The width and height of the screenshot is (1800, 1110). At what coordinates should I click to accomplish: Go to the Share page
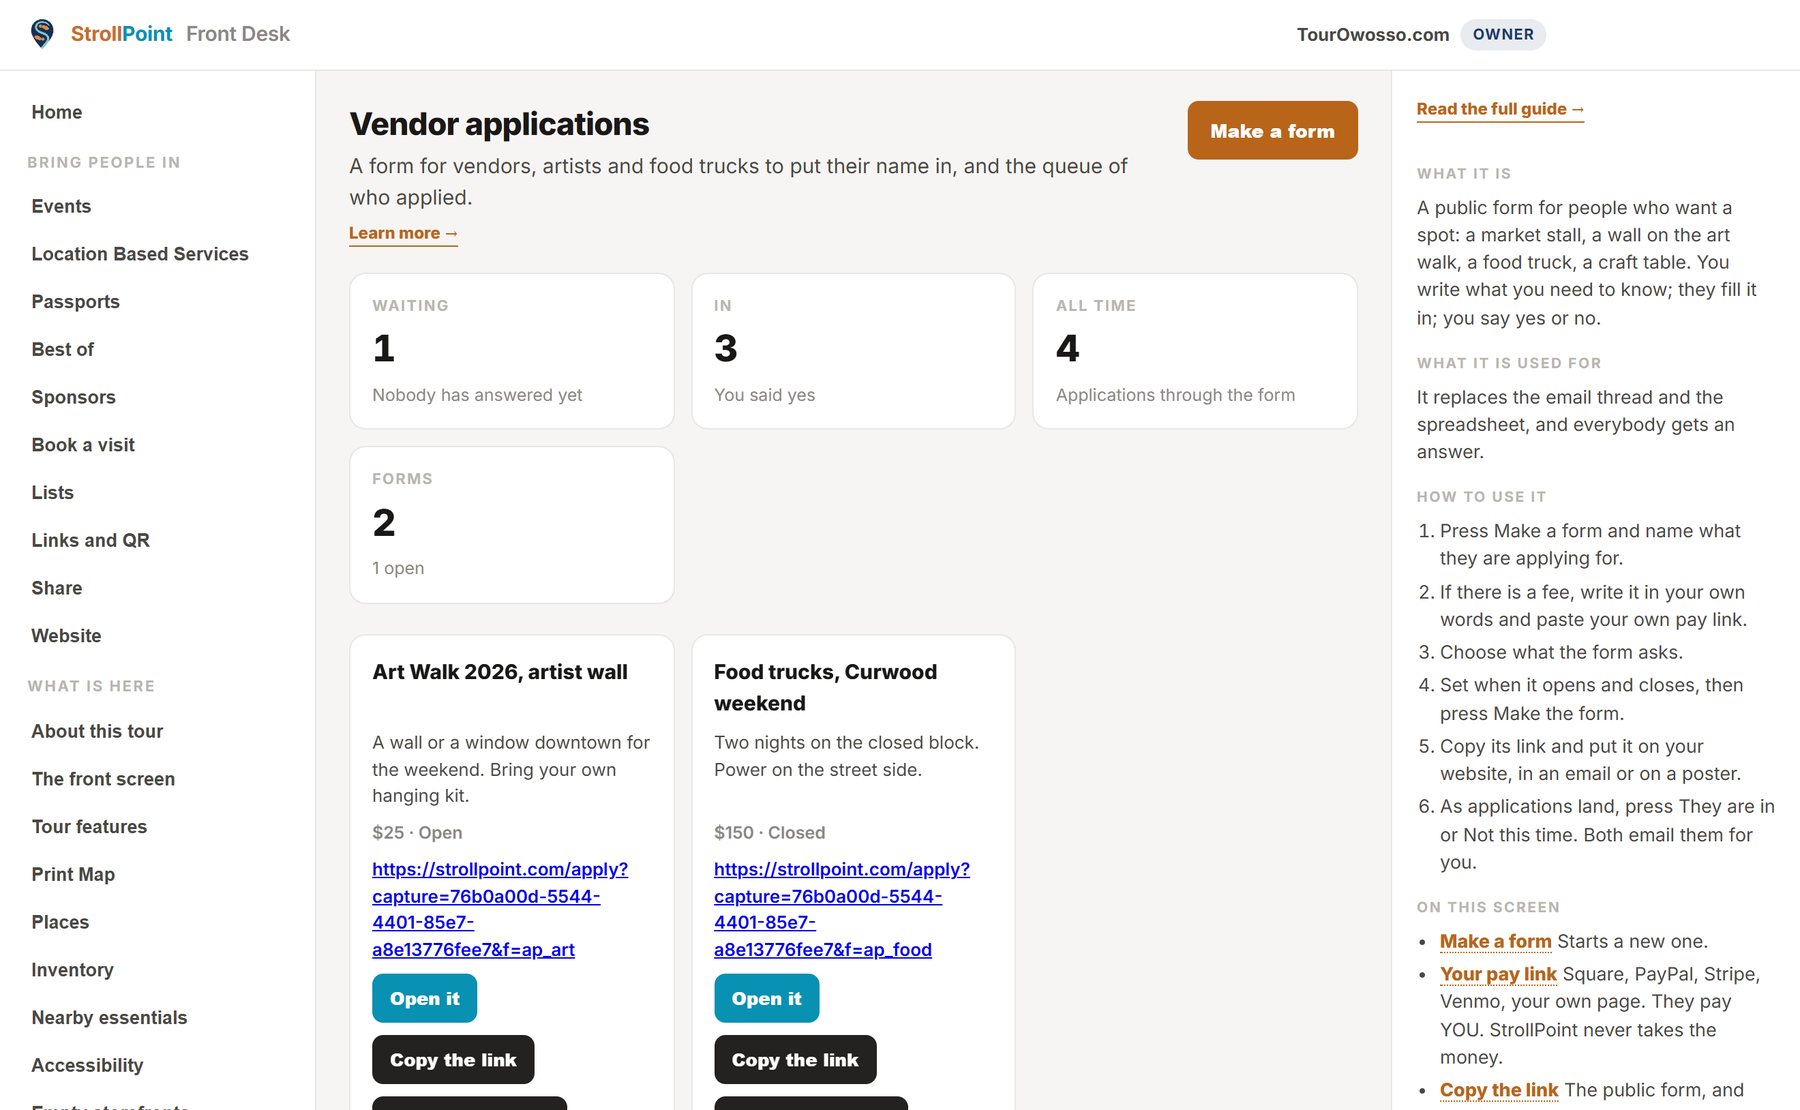(57, 588)
